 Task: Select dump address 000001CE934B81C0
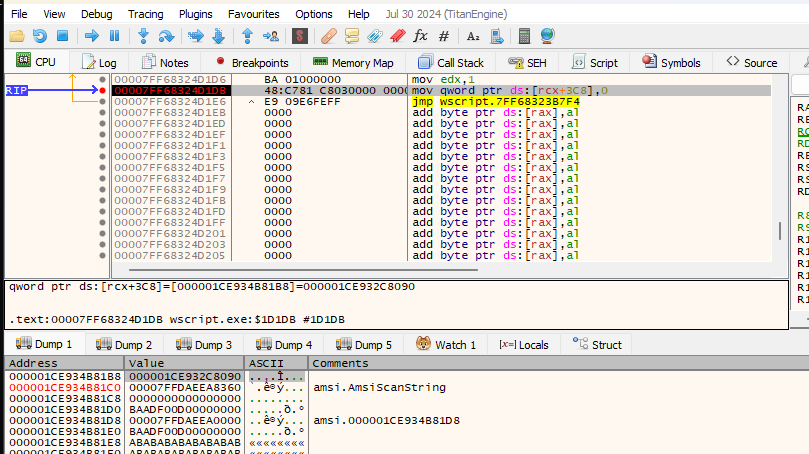click(x=65, y=387)
